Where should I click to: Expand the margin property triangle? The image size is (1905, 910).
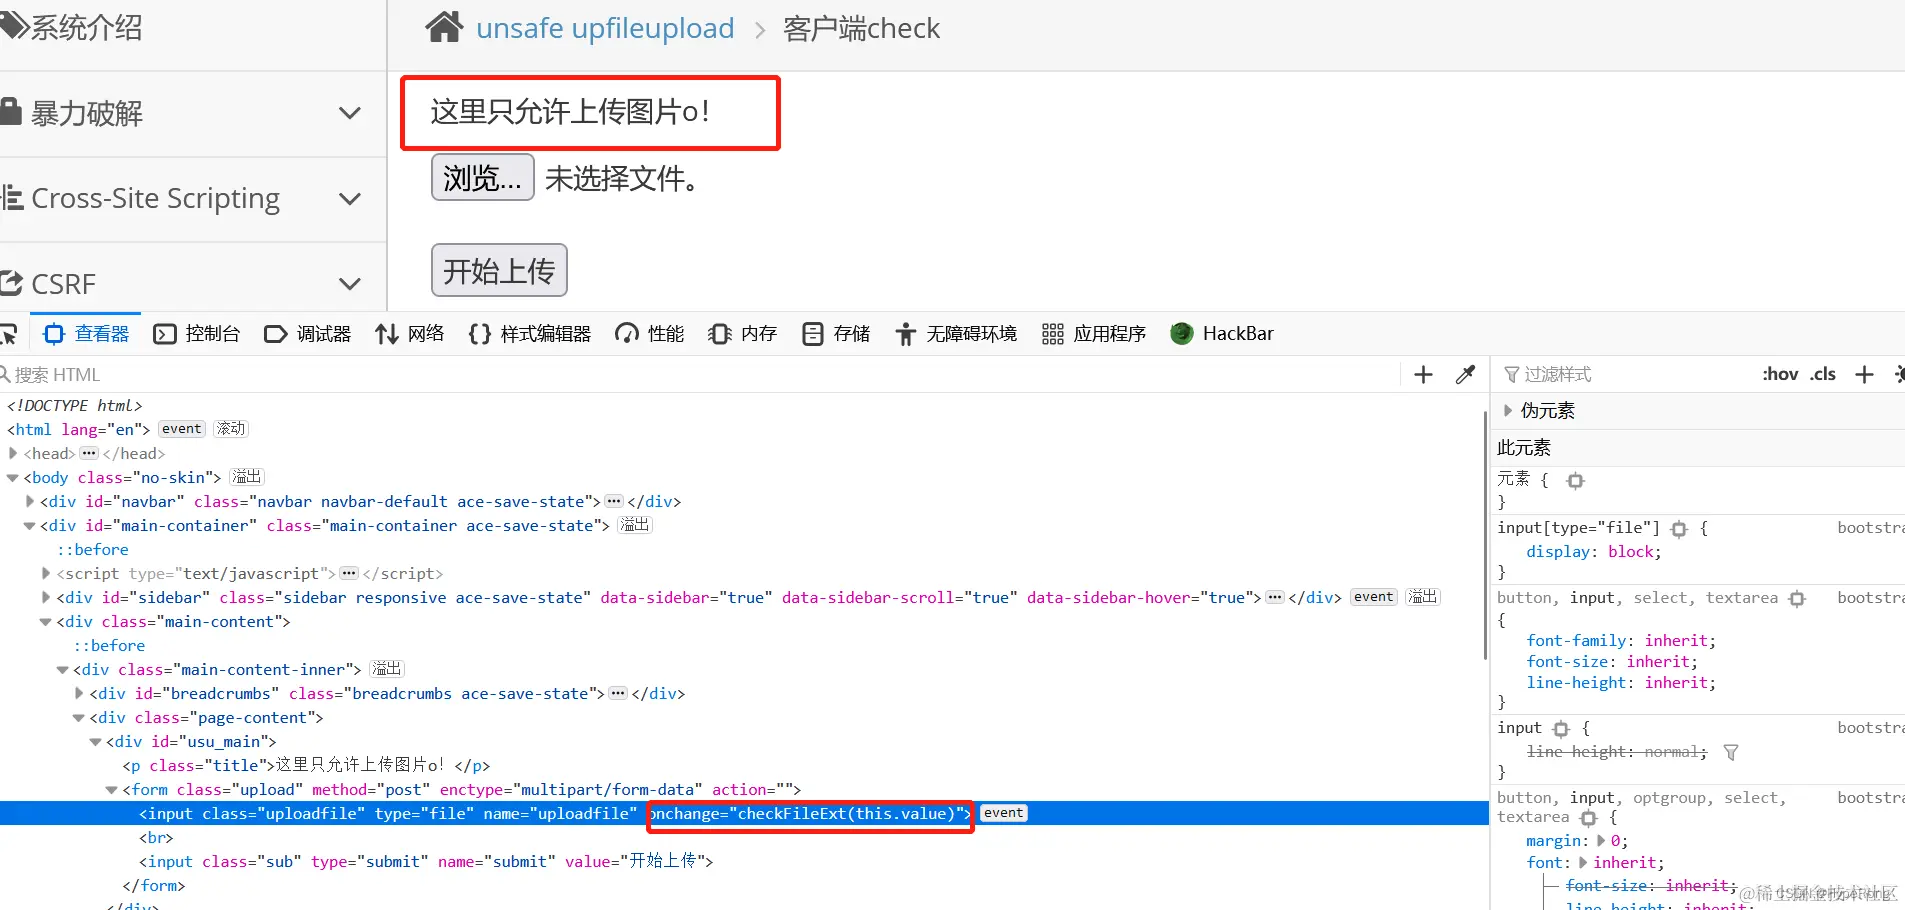pyautogui.click(x=1601, y=841)
